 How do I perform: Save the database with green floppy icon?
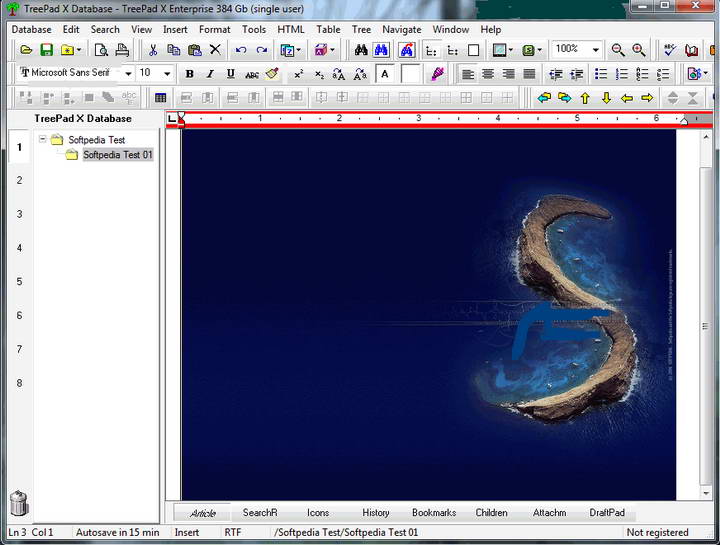46,50
